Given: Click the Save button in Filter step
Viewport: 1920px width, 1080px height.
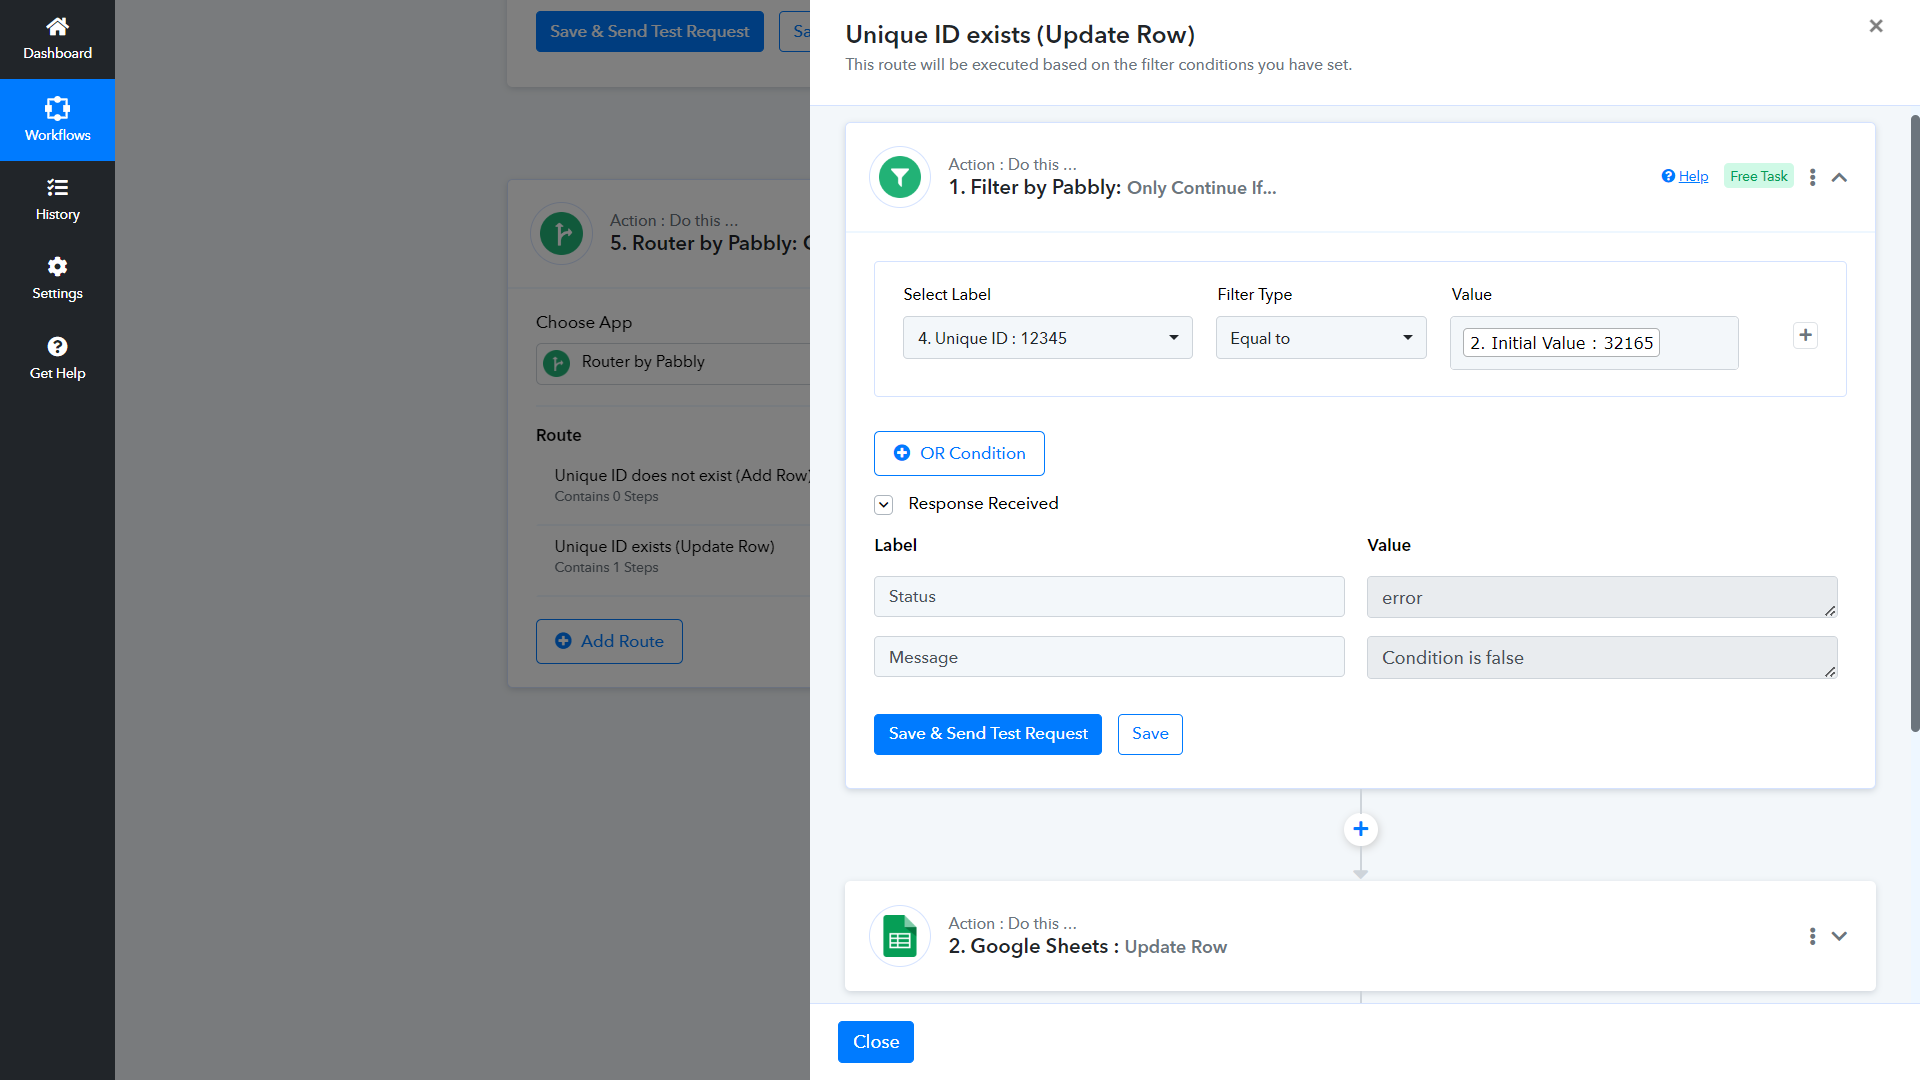Looking at the screenshot, I should coord(1150,734).
